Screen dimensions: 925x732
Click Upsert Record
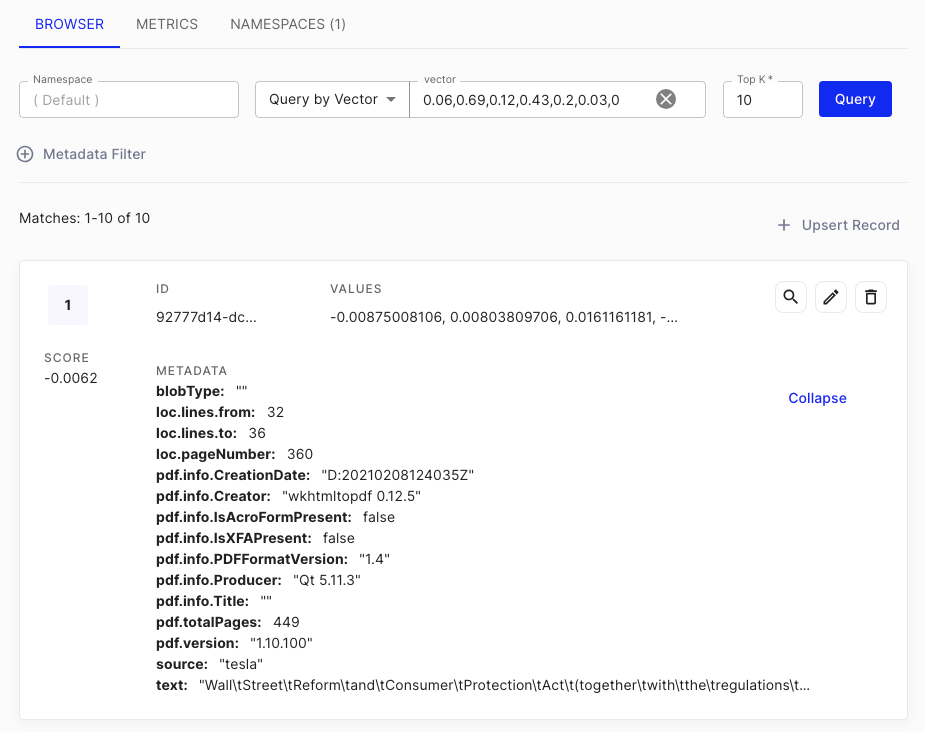click(839, 225)
